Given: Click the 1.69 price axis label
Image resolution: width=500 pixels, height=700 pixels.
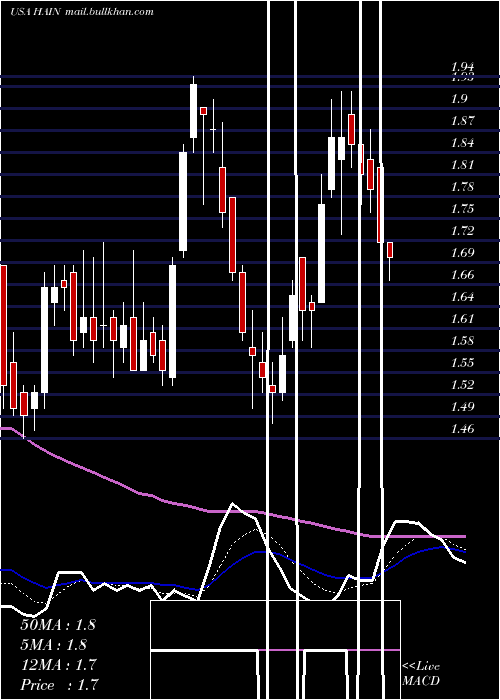Looking at the screenshot, I should pyautogui.click(x=462, y=252).
